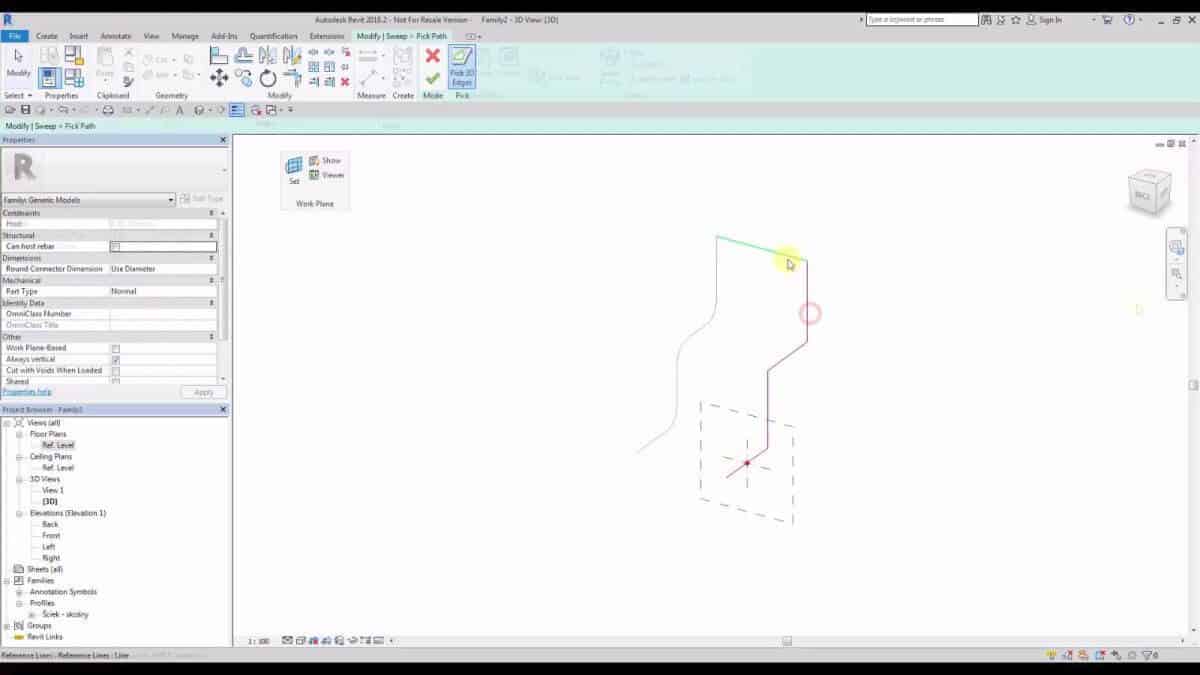The width and height of the screenshot is (1200, 675).
Task: Cancel edit mode with the red X
Action: pyautogui.click(x=432, y=56)
